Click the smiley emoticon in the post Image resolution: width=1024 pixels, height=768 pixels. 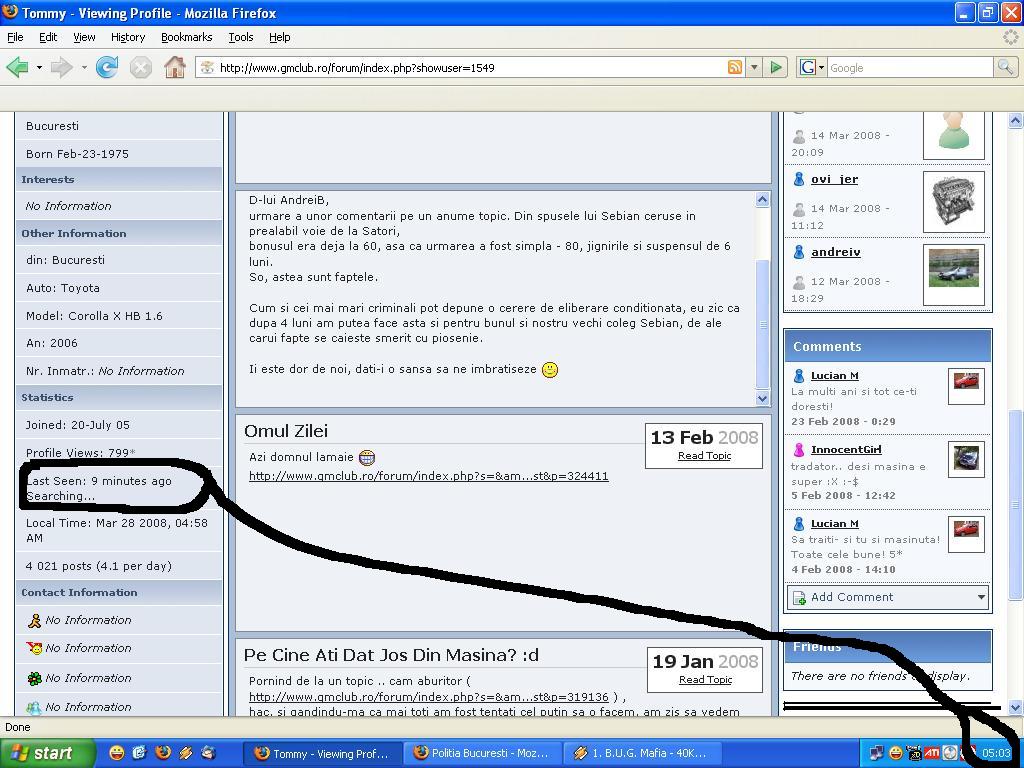pos(549,370)
